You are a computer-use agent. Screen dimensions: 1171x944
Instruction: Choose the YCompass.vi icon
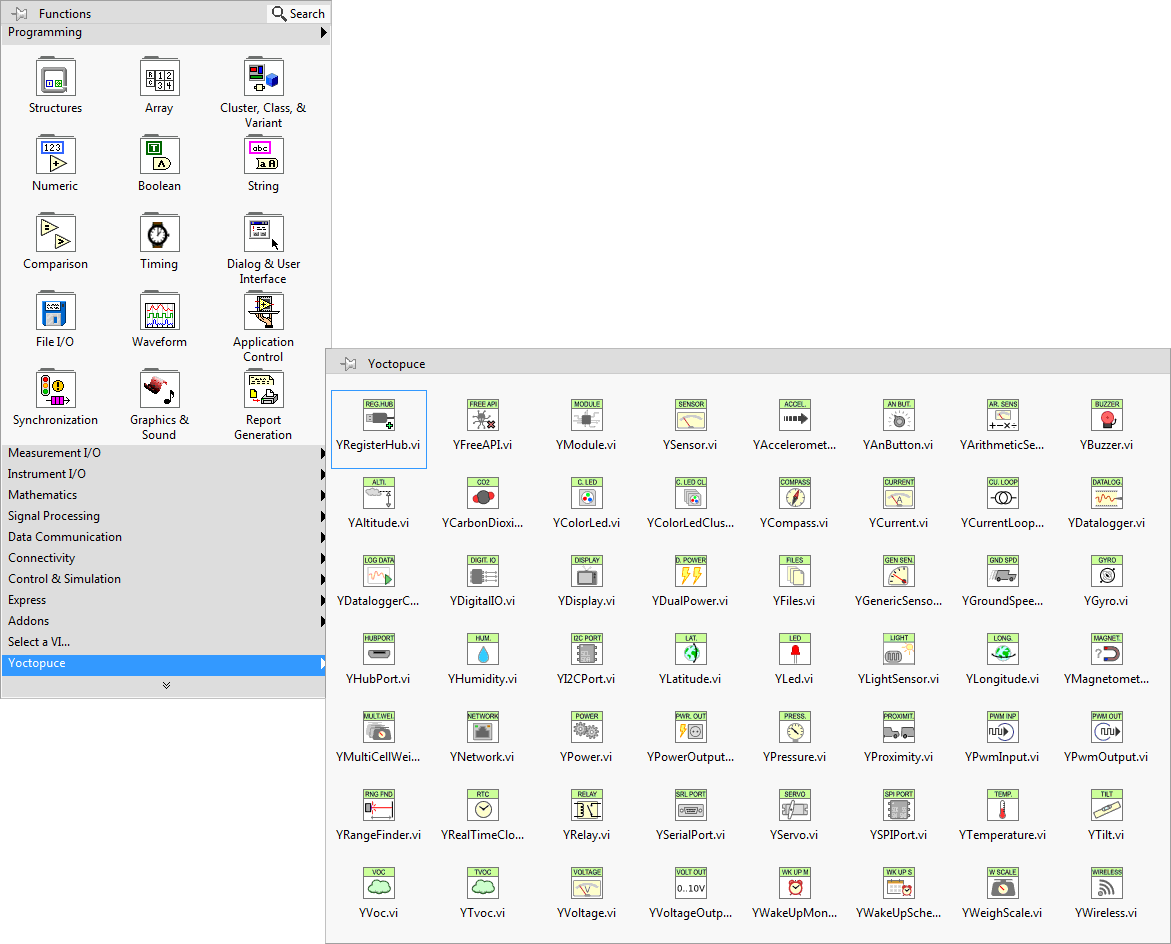pyautogui.click(x=794, y=493)
